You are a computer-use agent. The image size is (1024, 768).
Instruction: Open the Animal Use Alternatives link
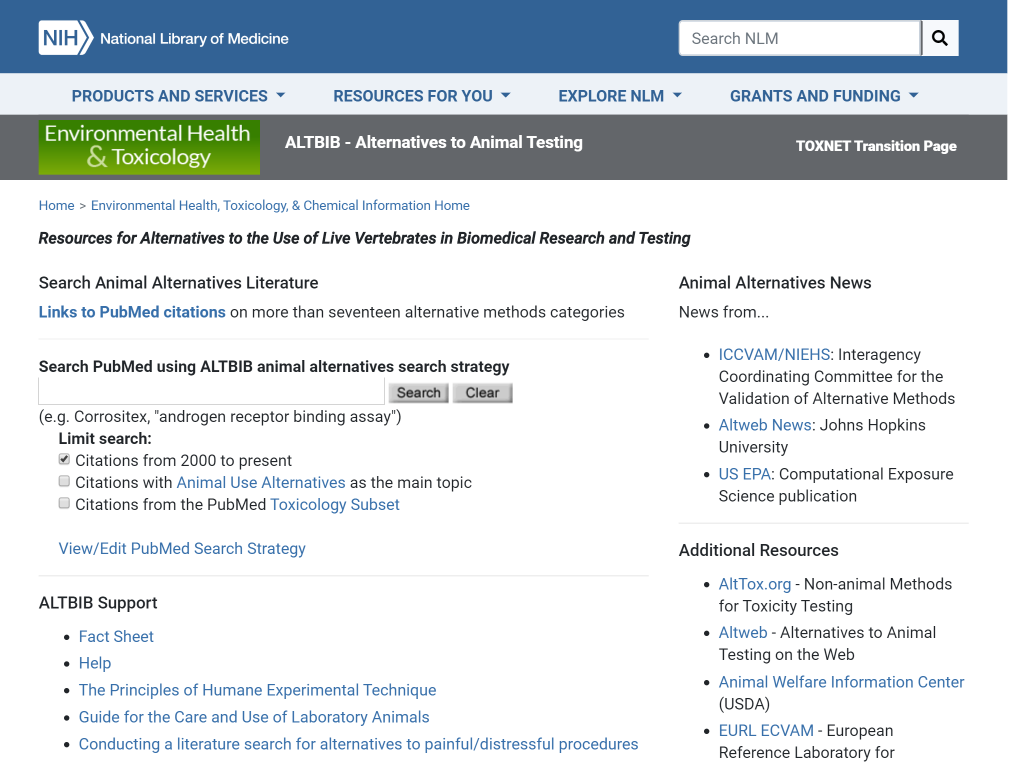[261, 483]
